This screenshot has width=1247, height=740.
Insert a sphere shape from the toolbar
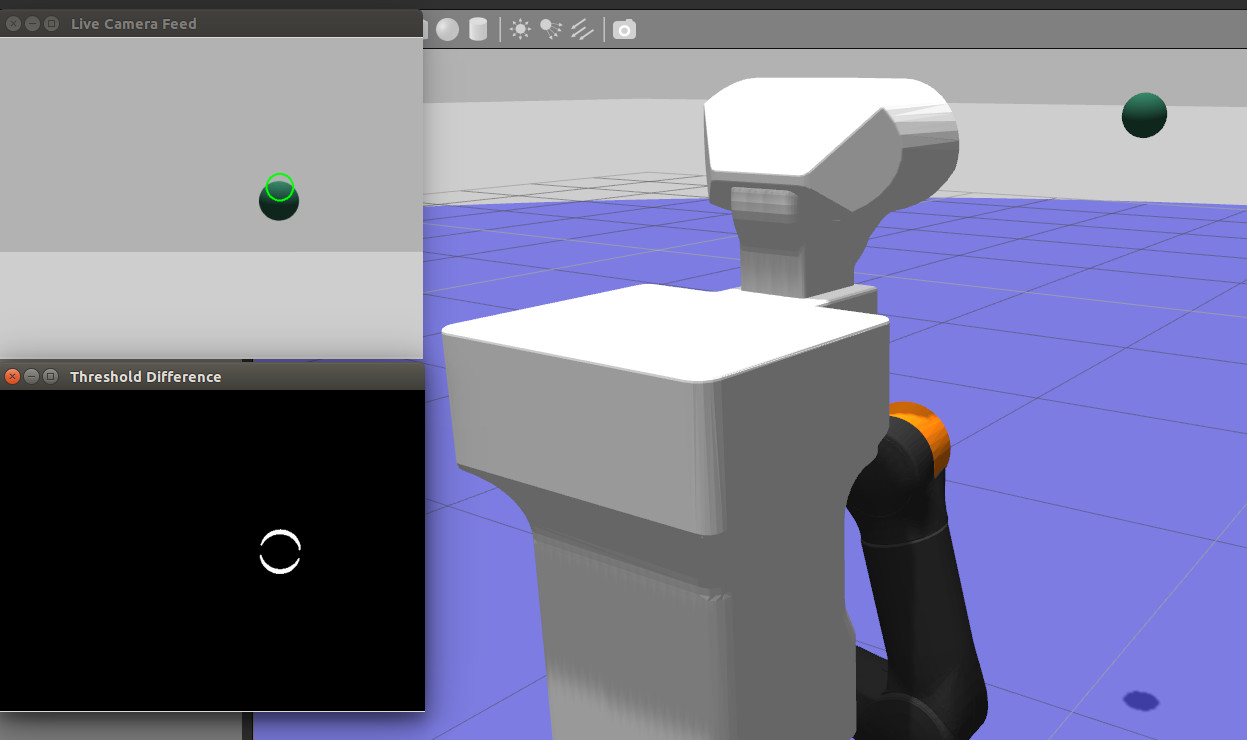[447, 29]
